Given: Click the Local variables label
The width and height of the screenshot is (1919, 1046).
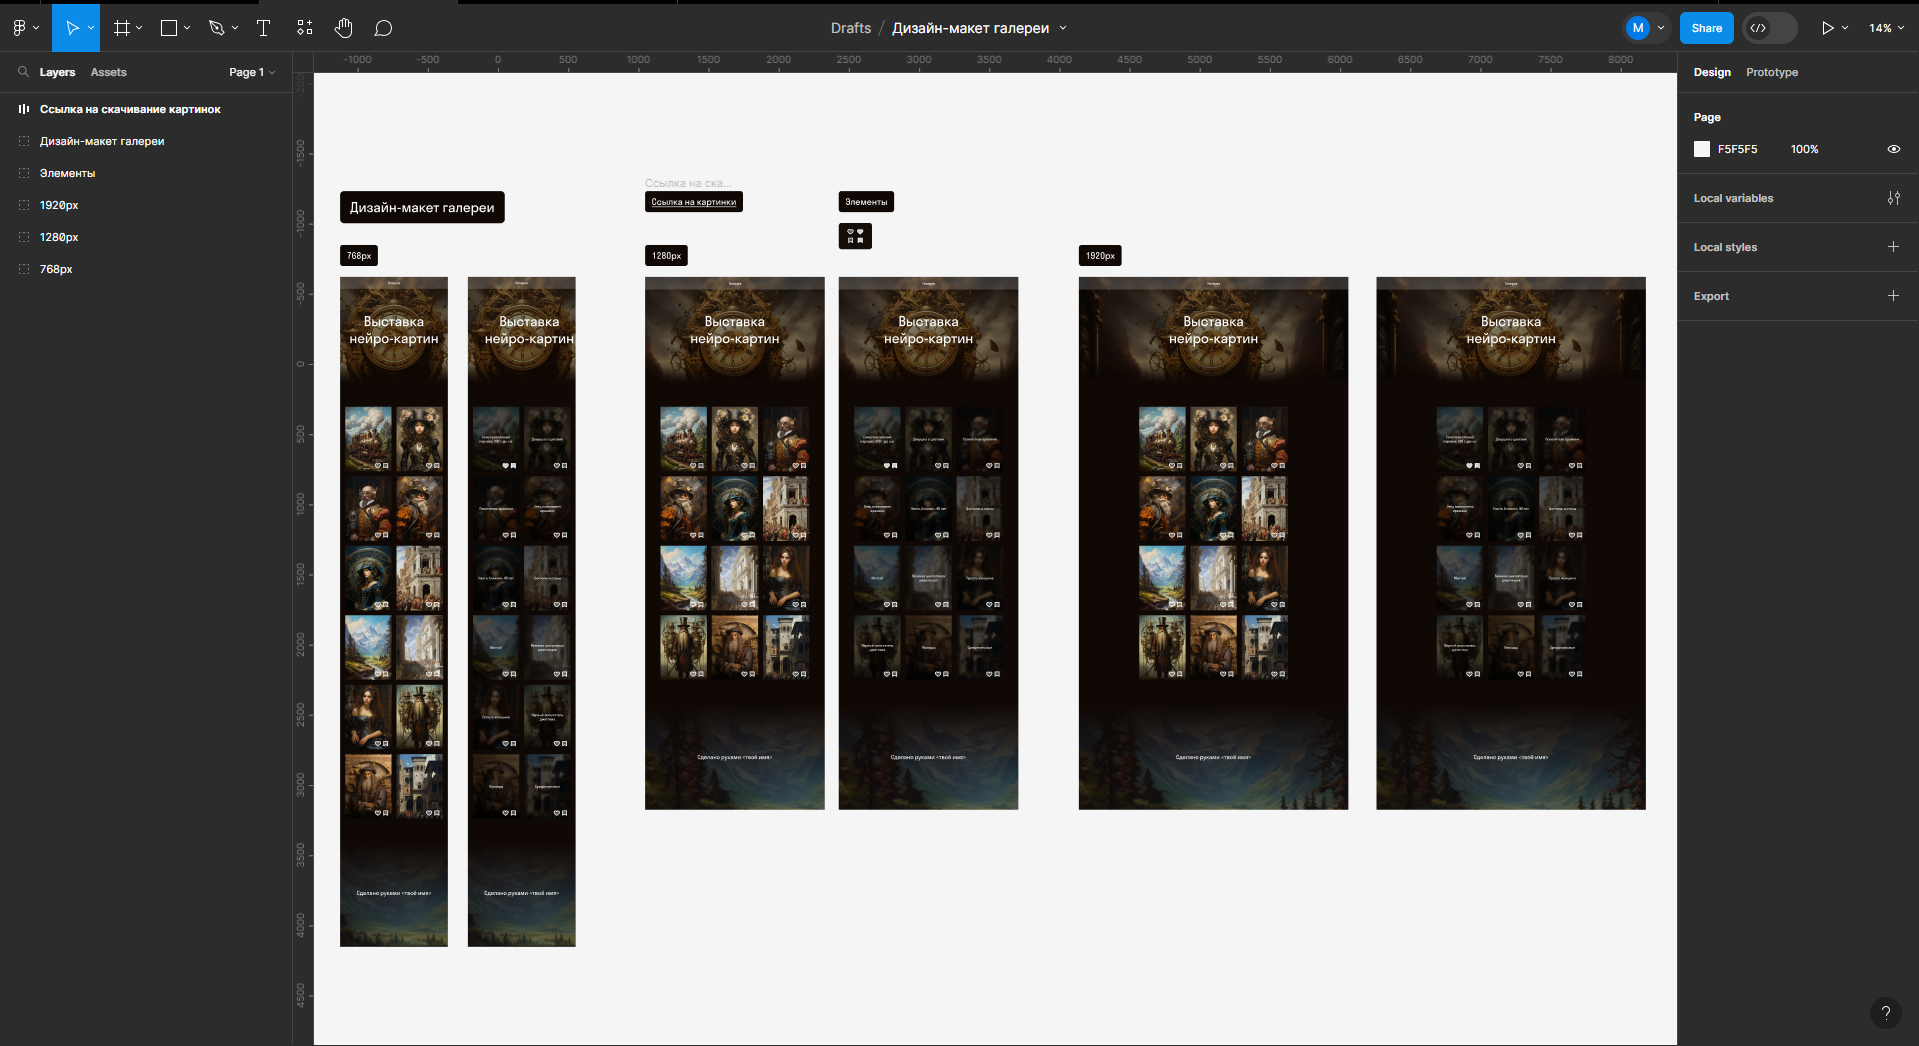Looking at the screenshot, I should [1733, 198].
